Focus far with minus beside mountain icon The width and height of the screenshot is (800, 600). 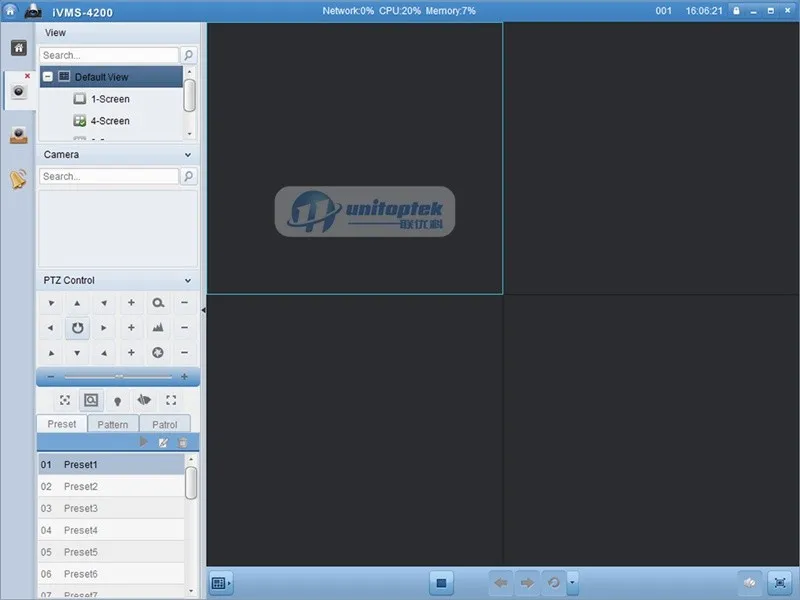pos(184,328)
